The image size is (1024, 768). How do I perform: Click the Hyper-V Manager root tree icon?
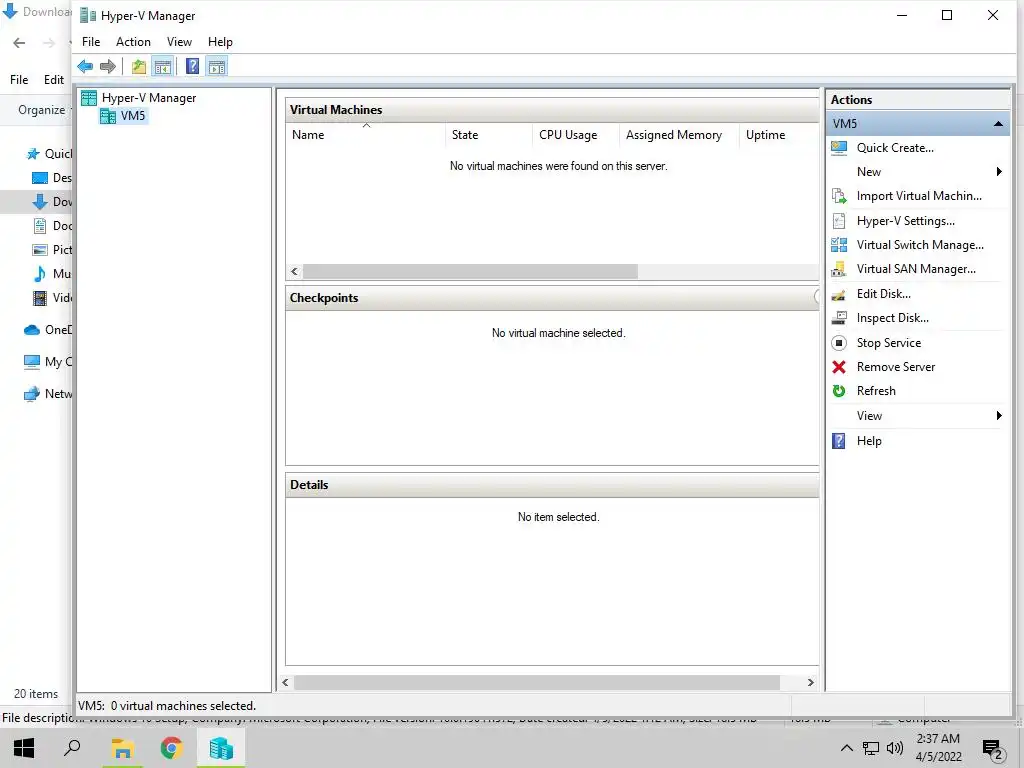point(89,98)
